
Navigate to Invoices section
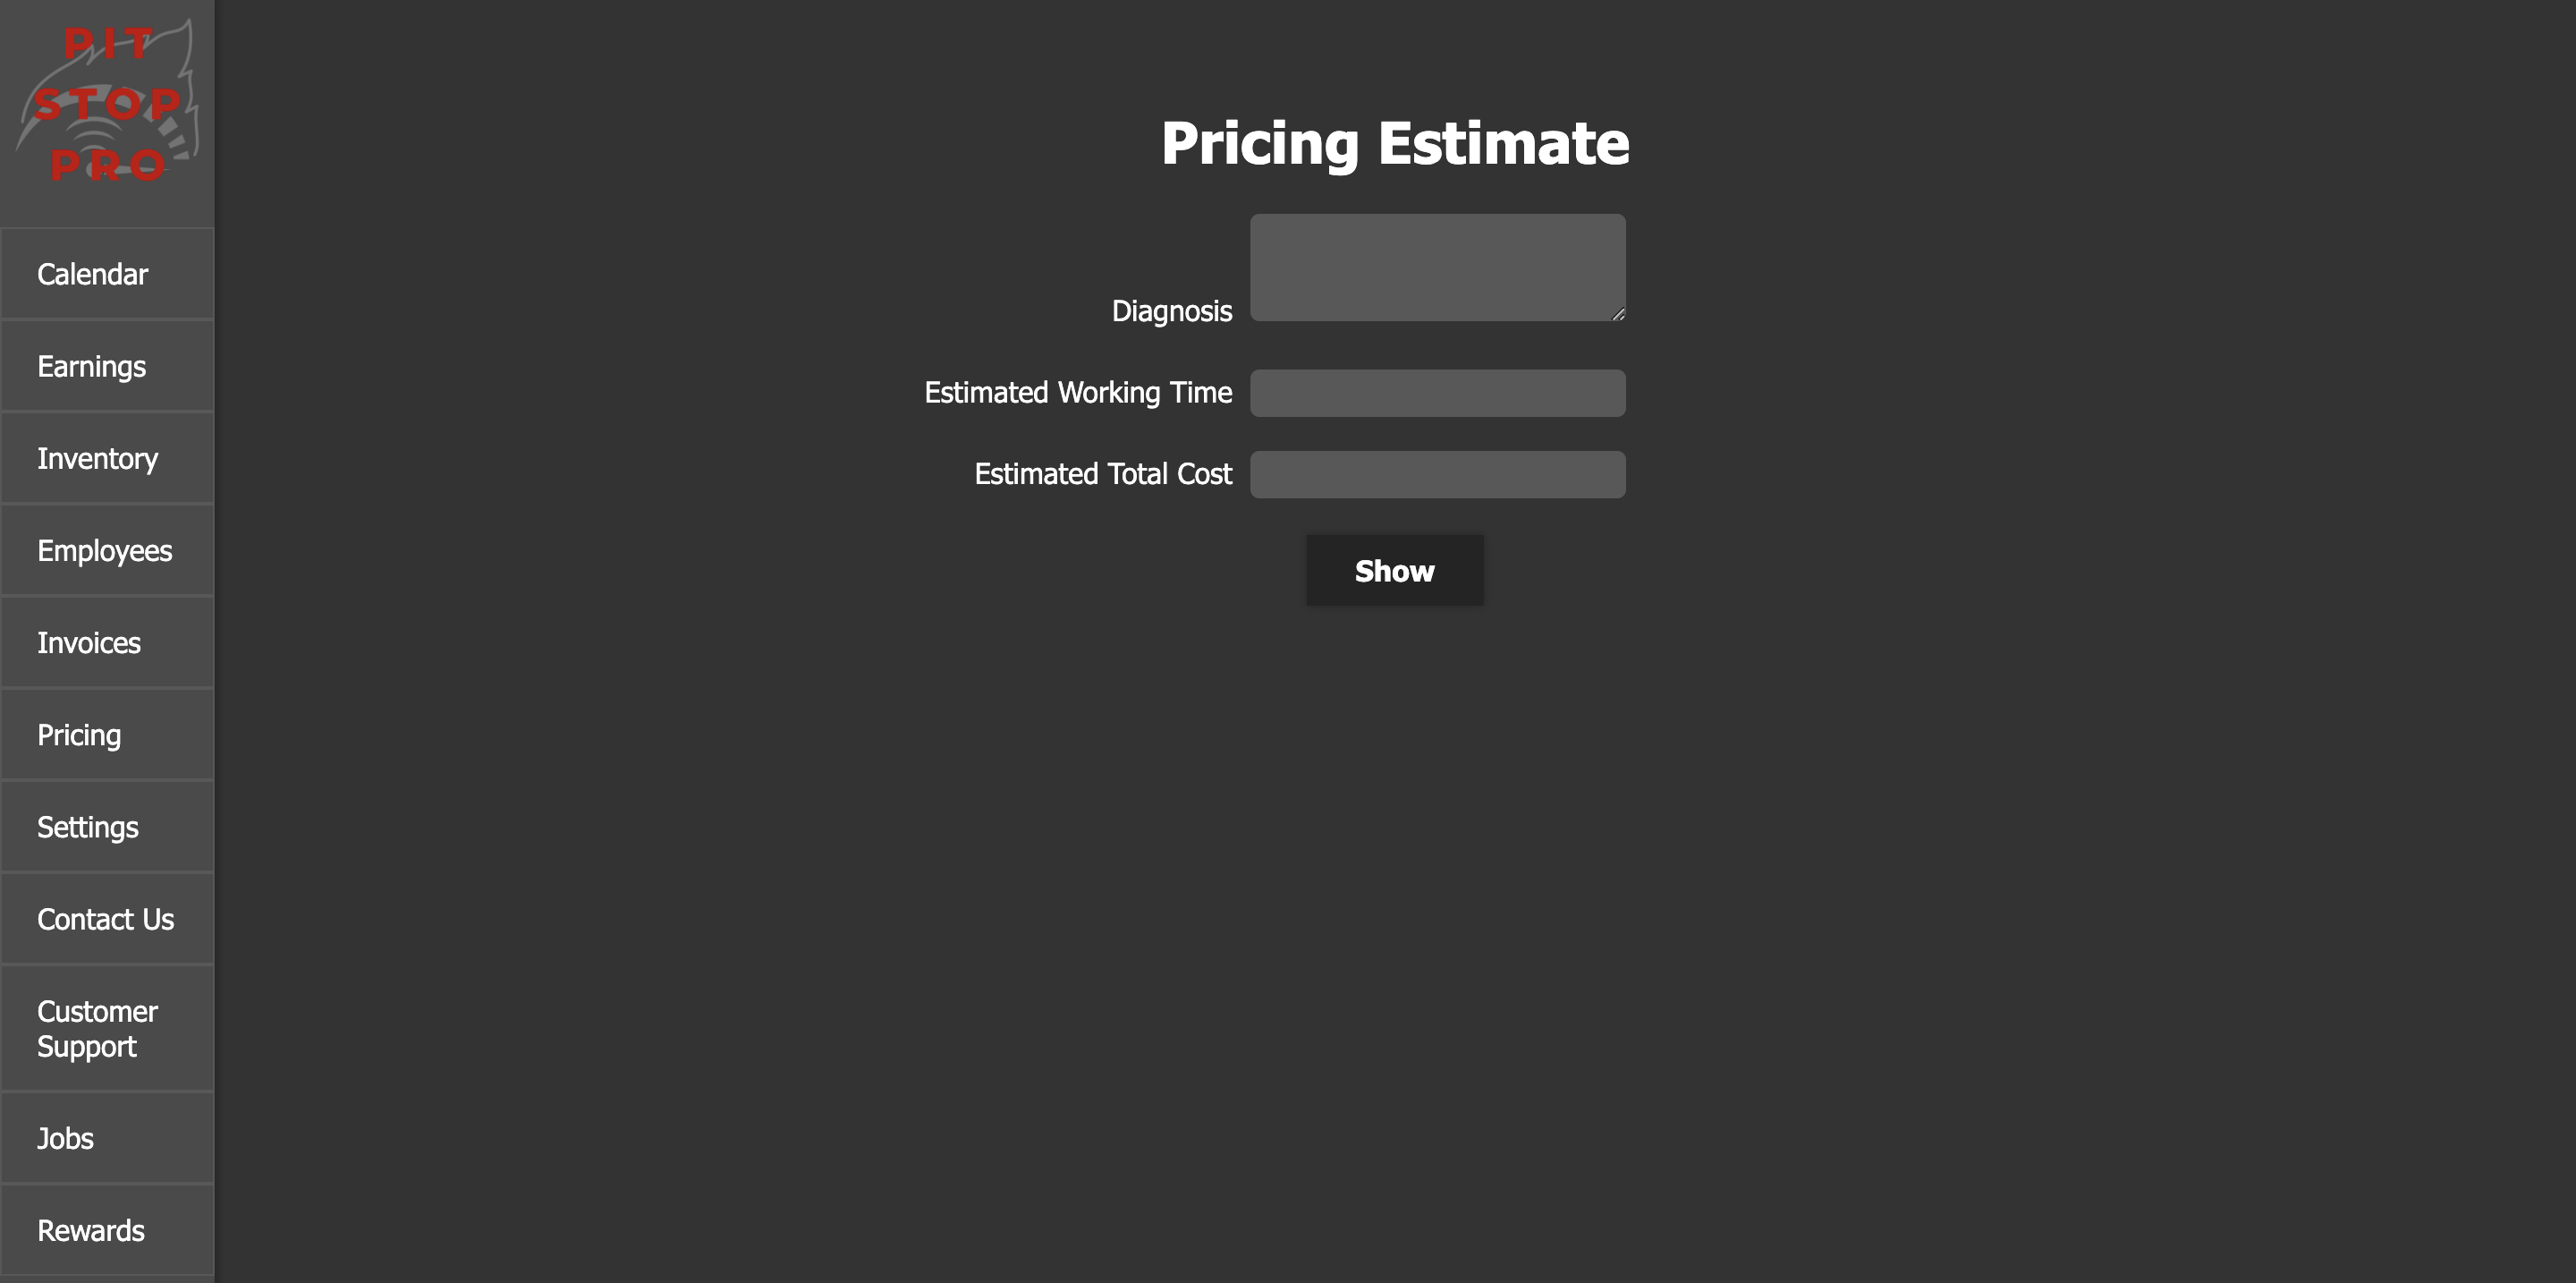tap(106, 642)
